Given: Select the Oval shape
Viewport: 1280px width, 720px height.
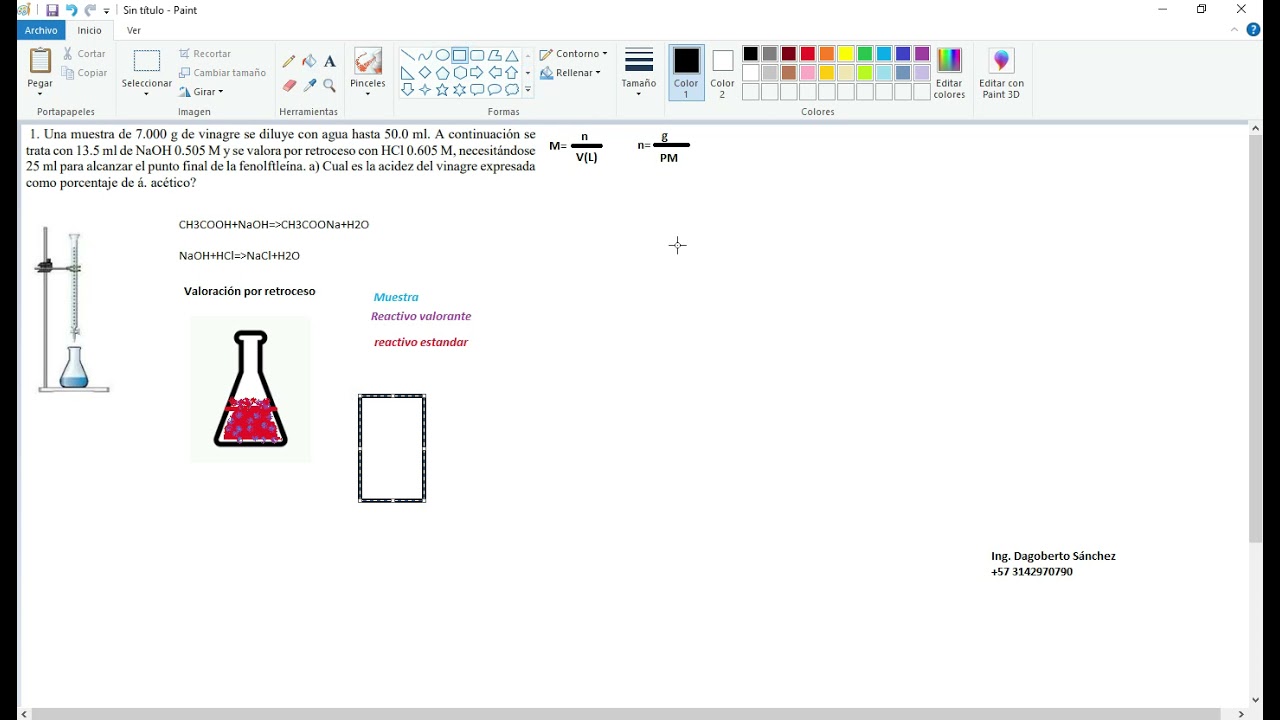Looking at the screenshot, I should pyautogui.click(x=442, y=56).
